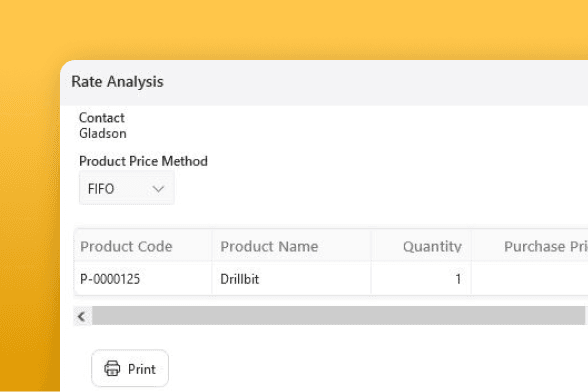588x392 pixels.
Task: Click the quantity cell showing 1
Action: point(421,279)
